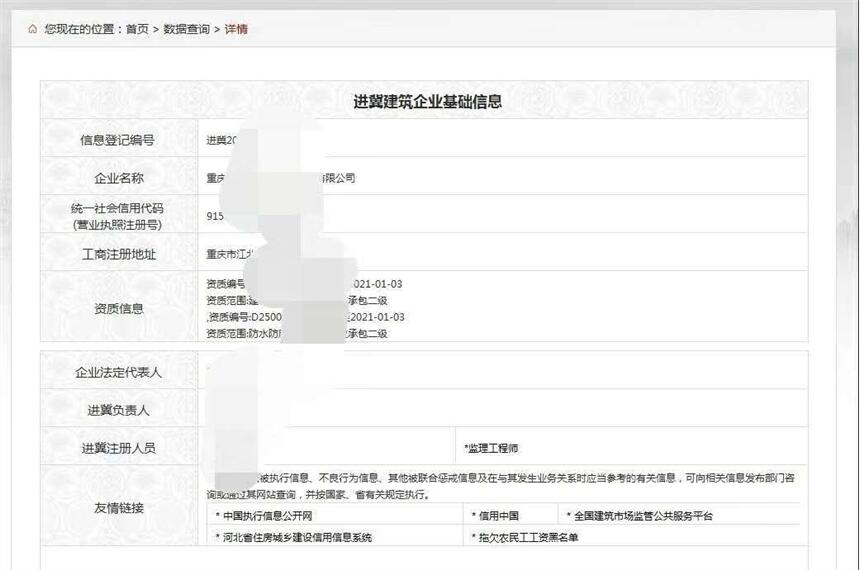
Task: Click the 企业法定代表人 label cell
Action: (118, 372)
